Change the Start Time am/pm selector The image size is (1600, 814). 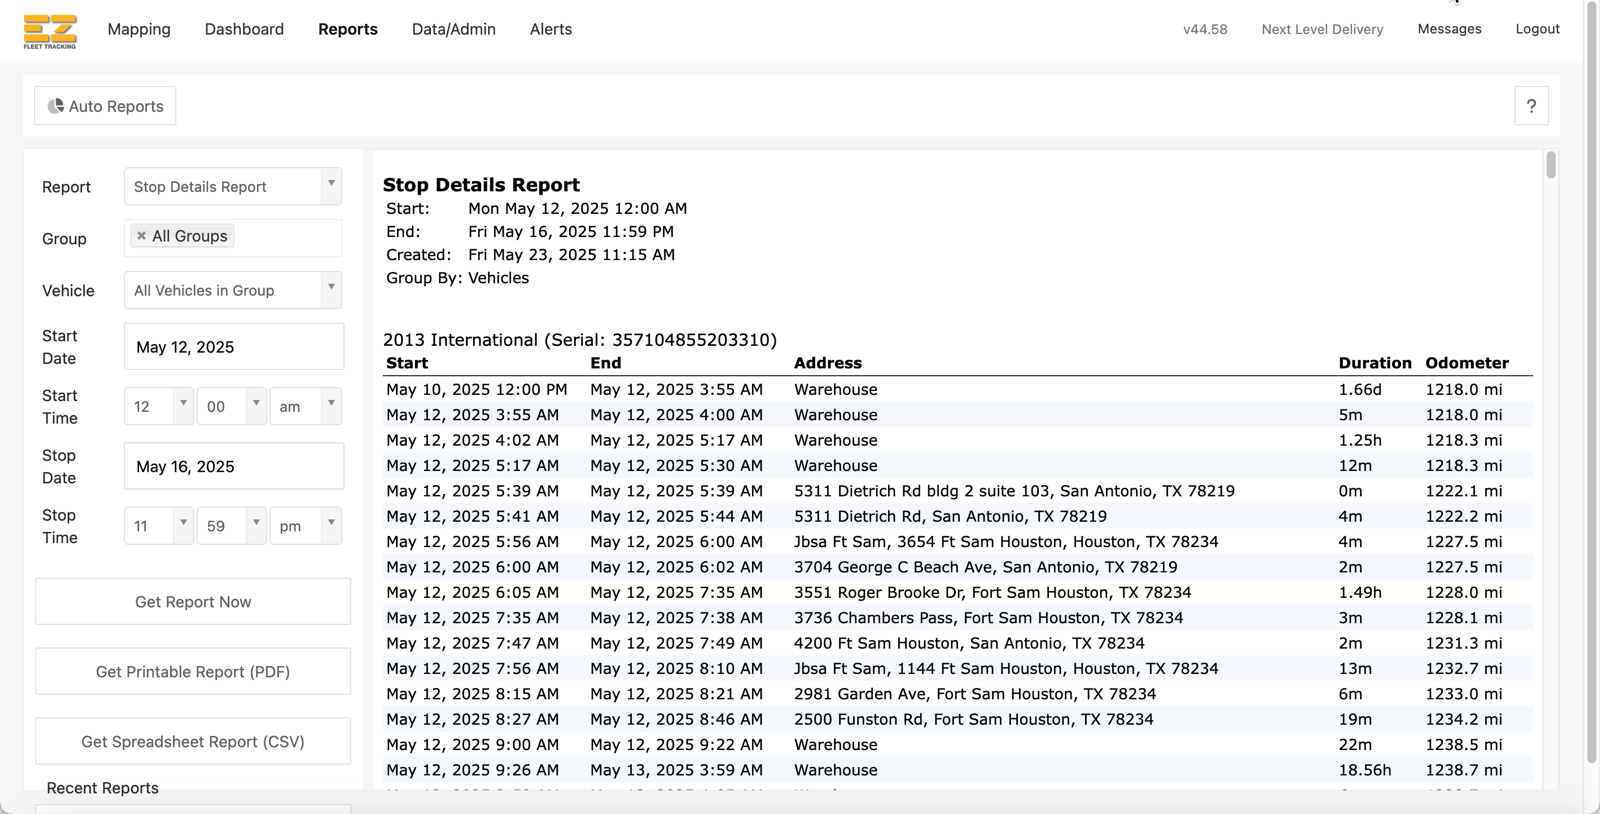point(305,407)
